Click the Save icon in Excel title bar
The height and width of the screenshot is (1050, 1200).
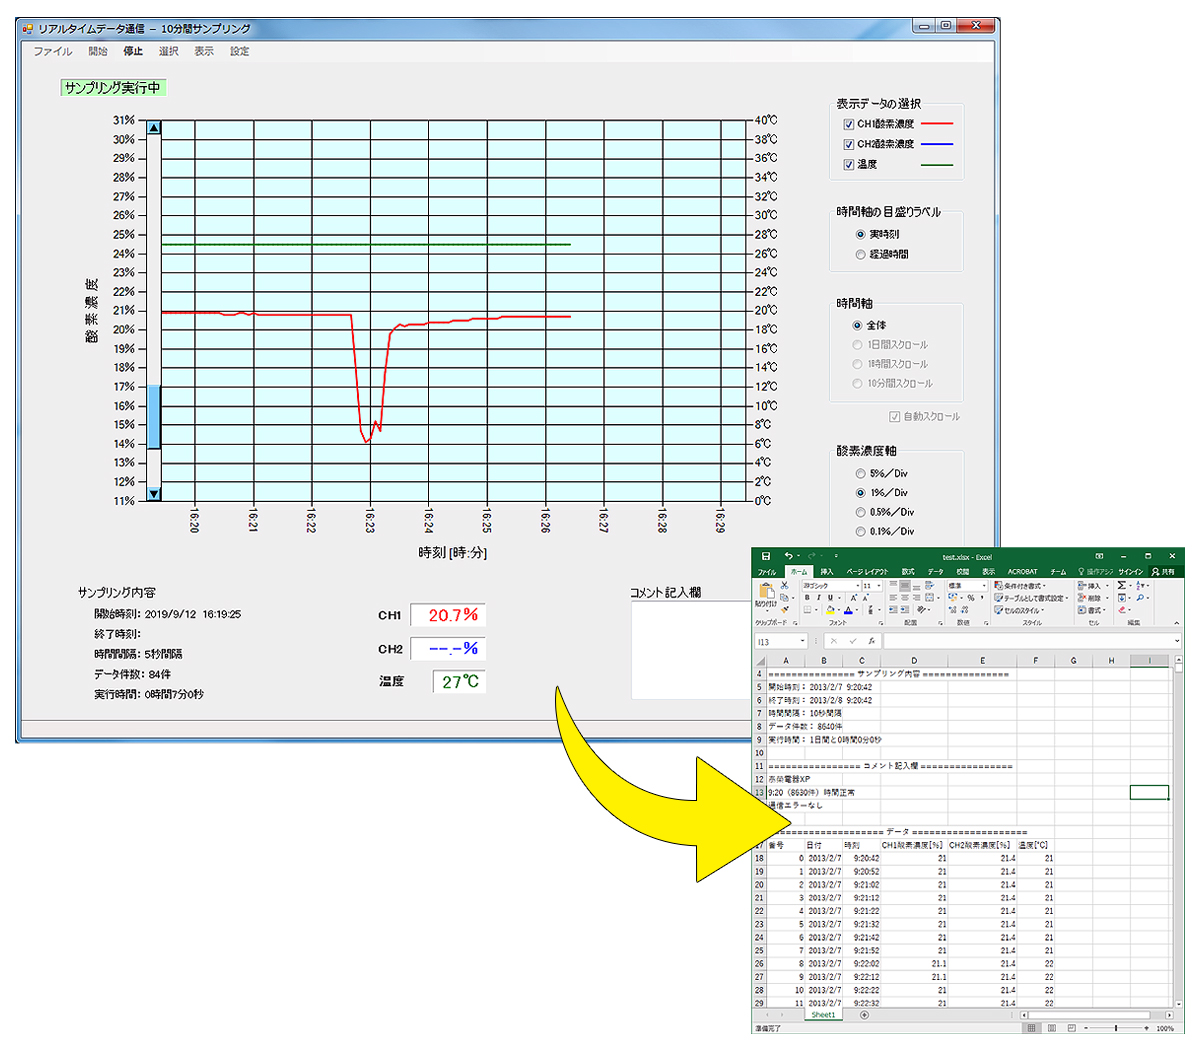pos(766,556)
